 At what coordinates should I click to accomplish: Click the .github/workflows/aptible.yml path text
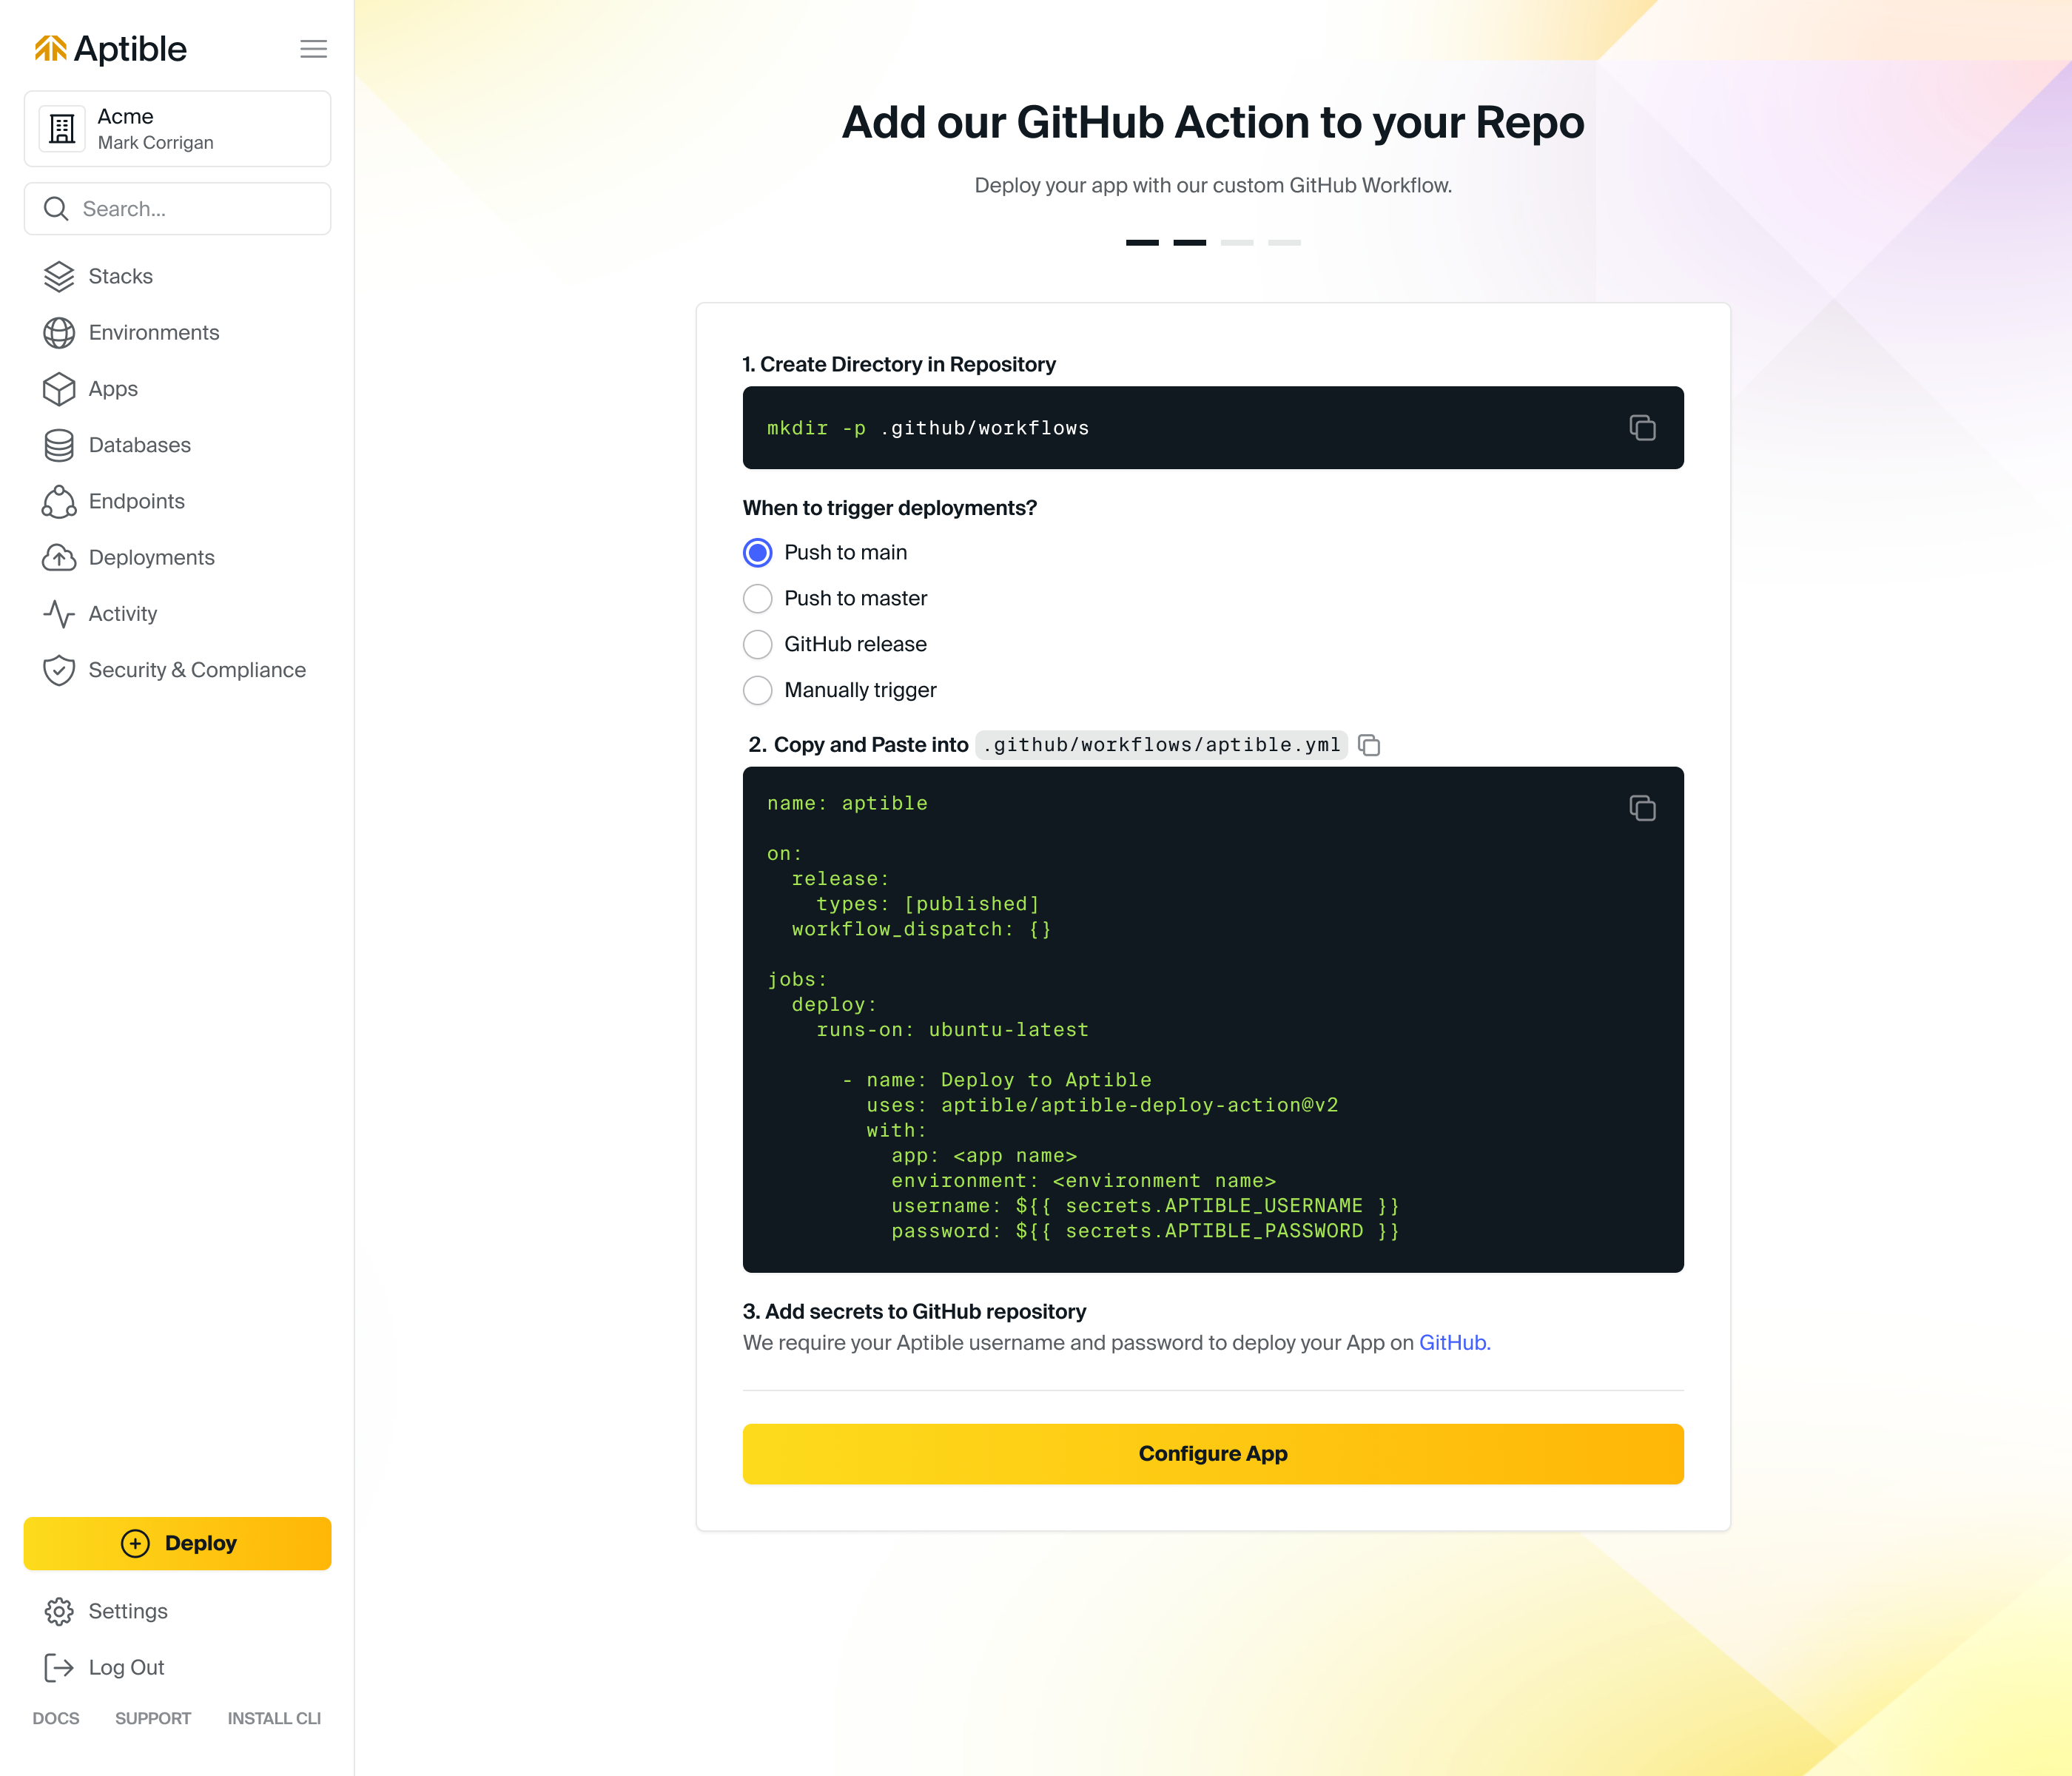click(1162, 745)
